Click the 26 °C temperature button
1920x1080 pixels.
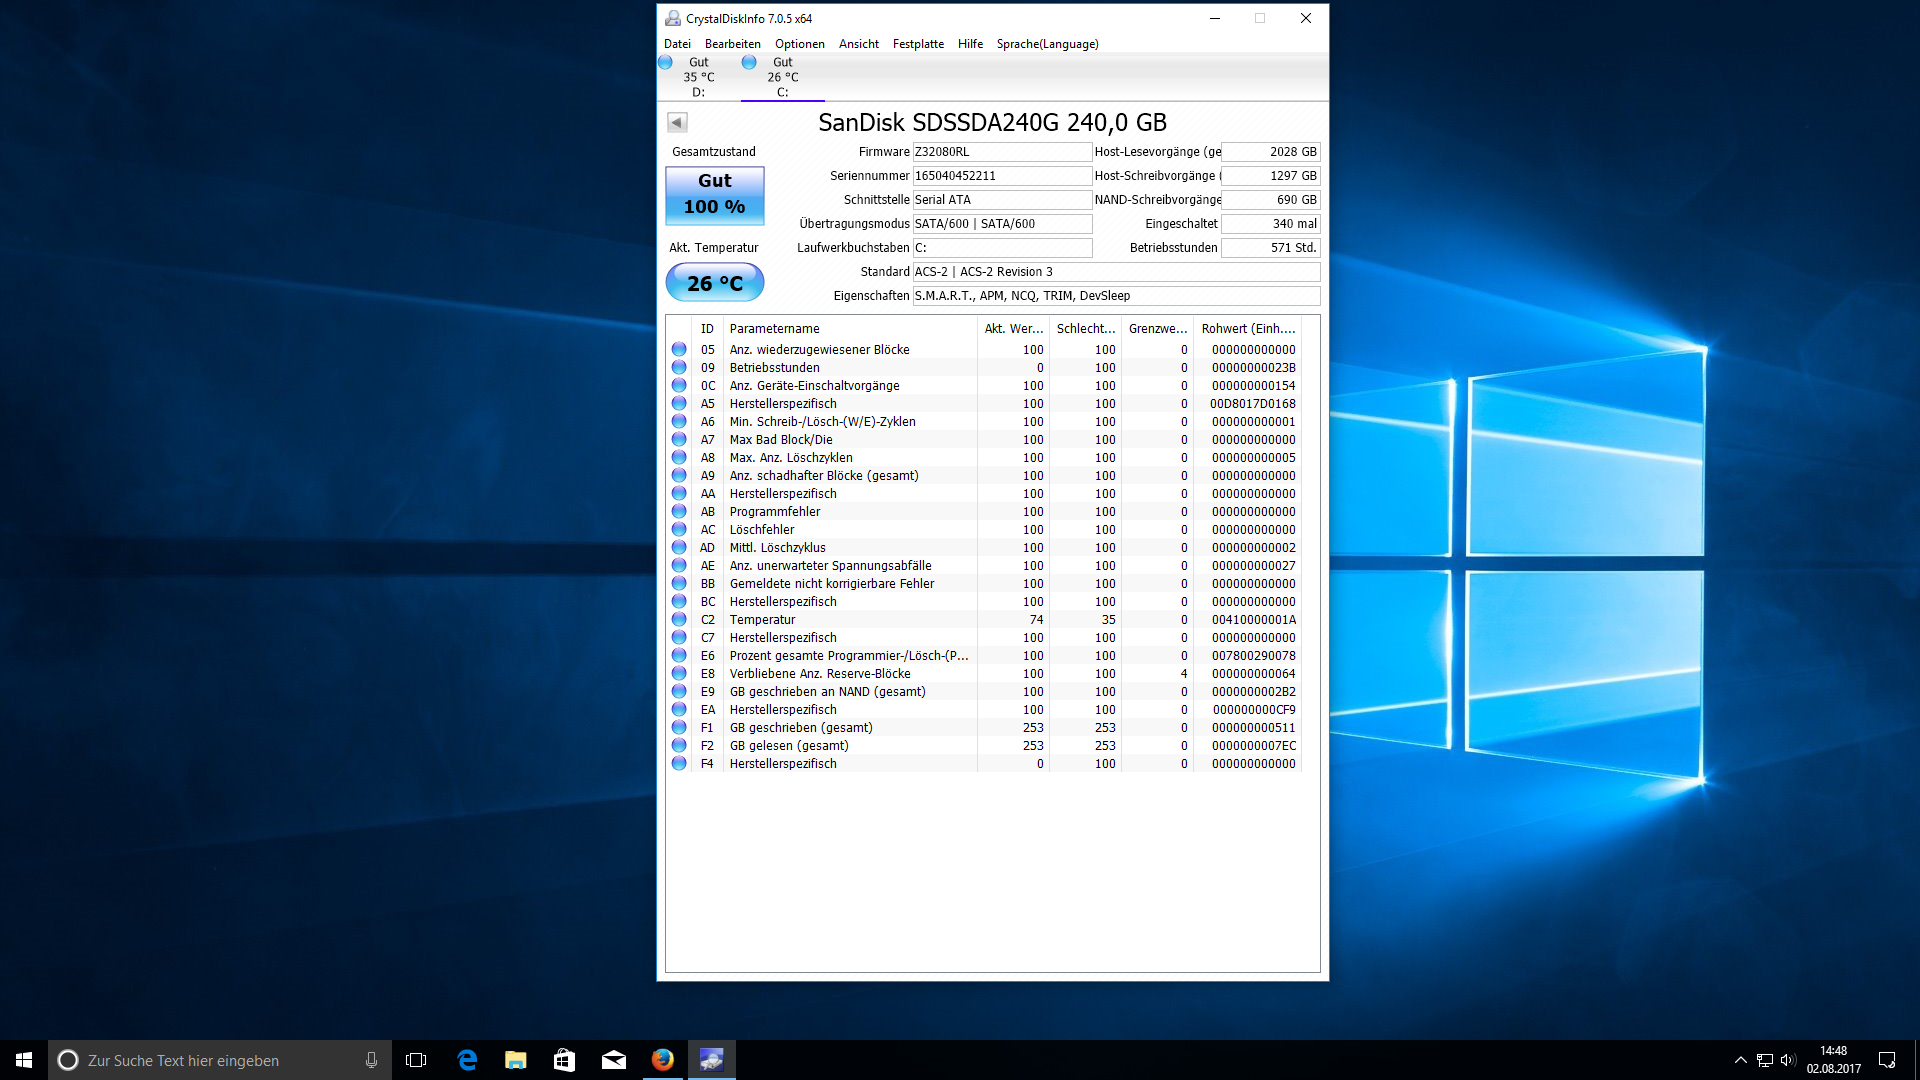tap(714, 283)
